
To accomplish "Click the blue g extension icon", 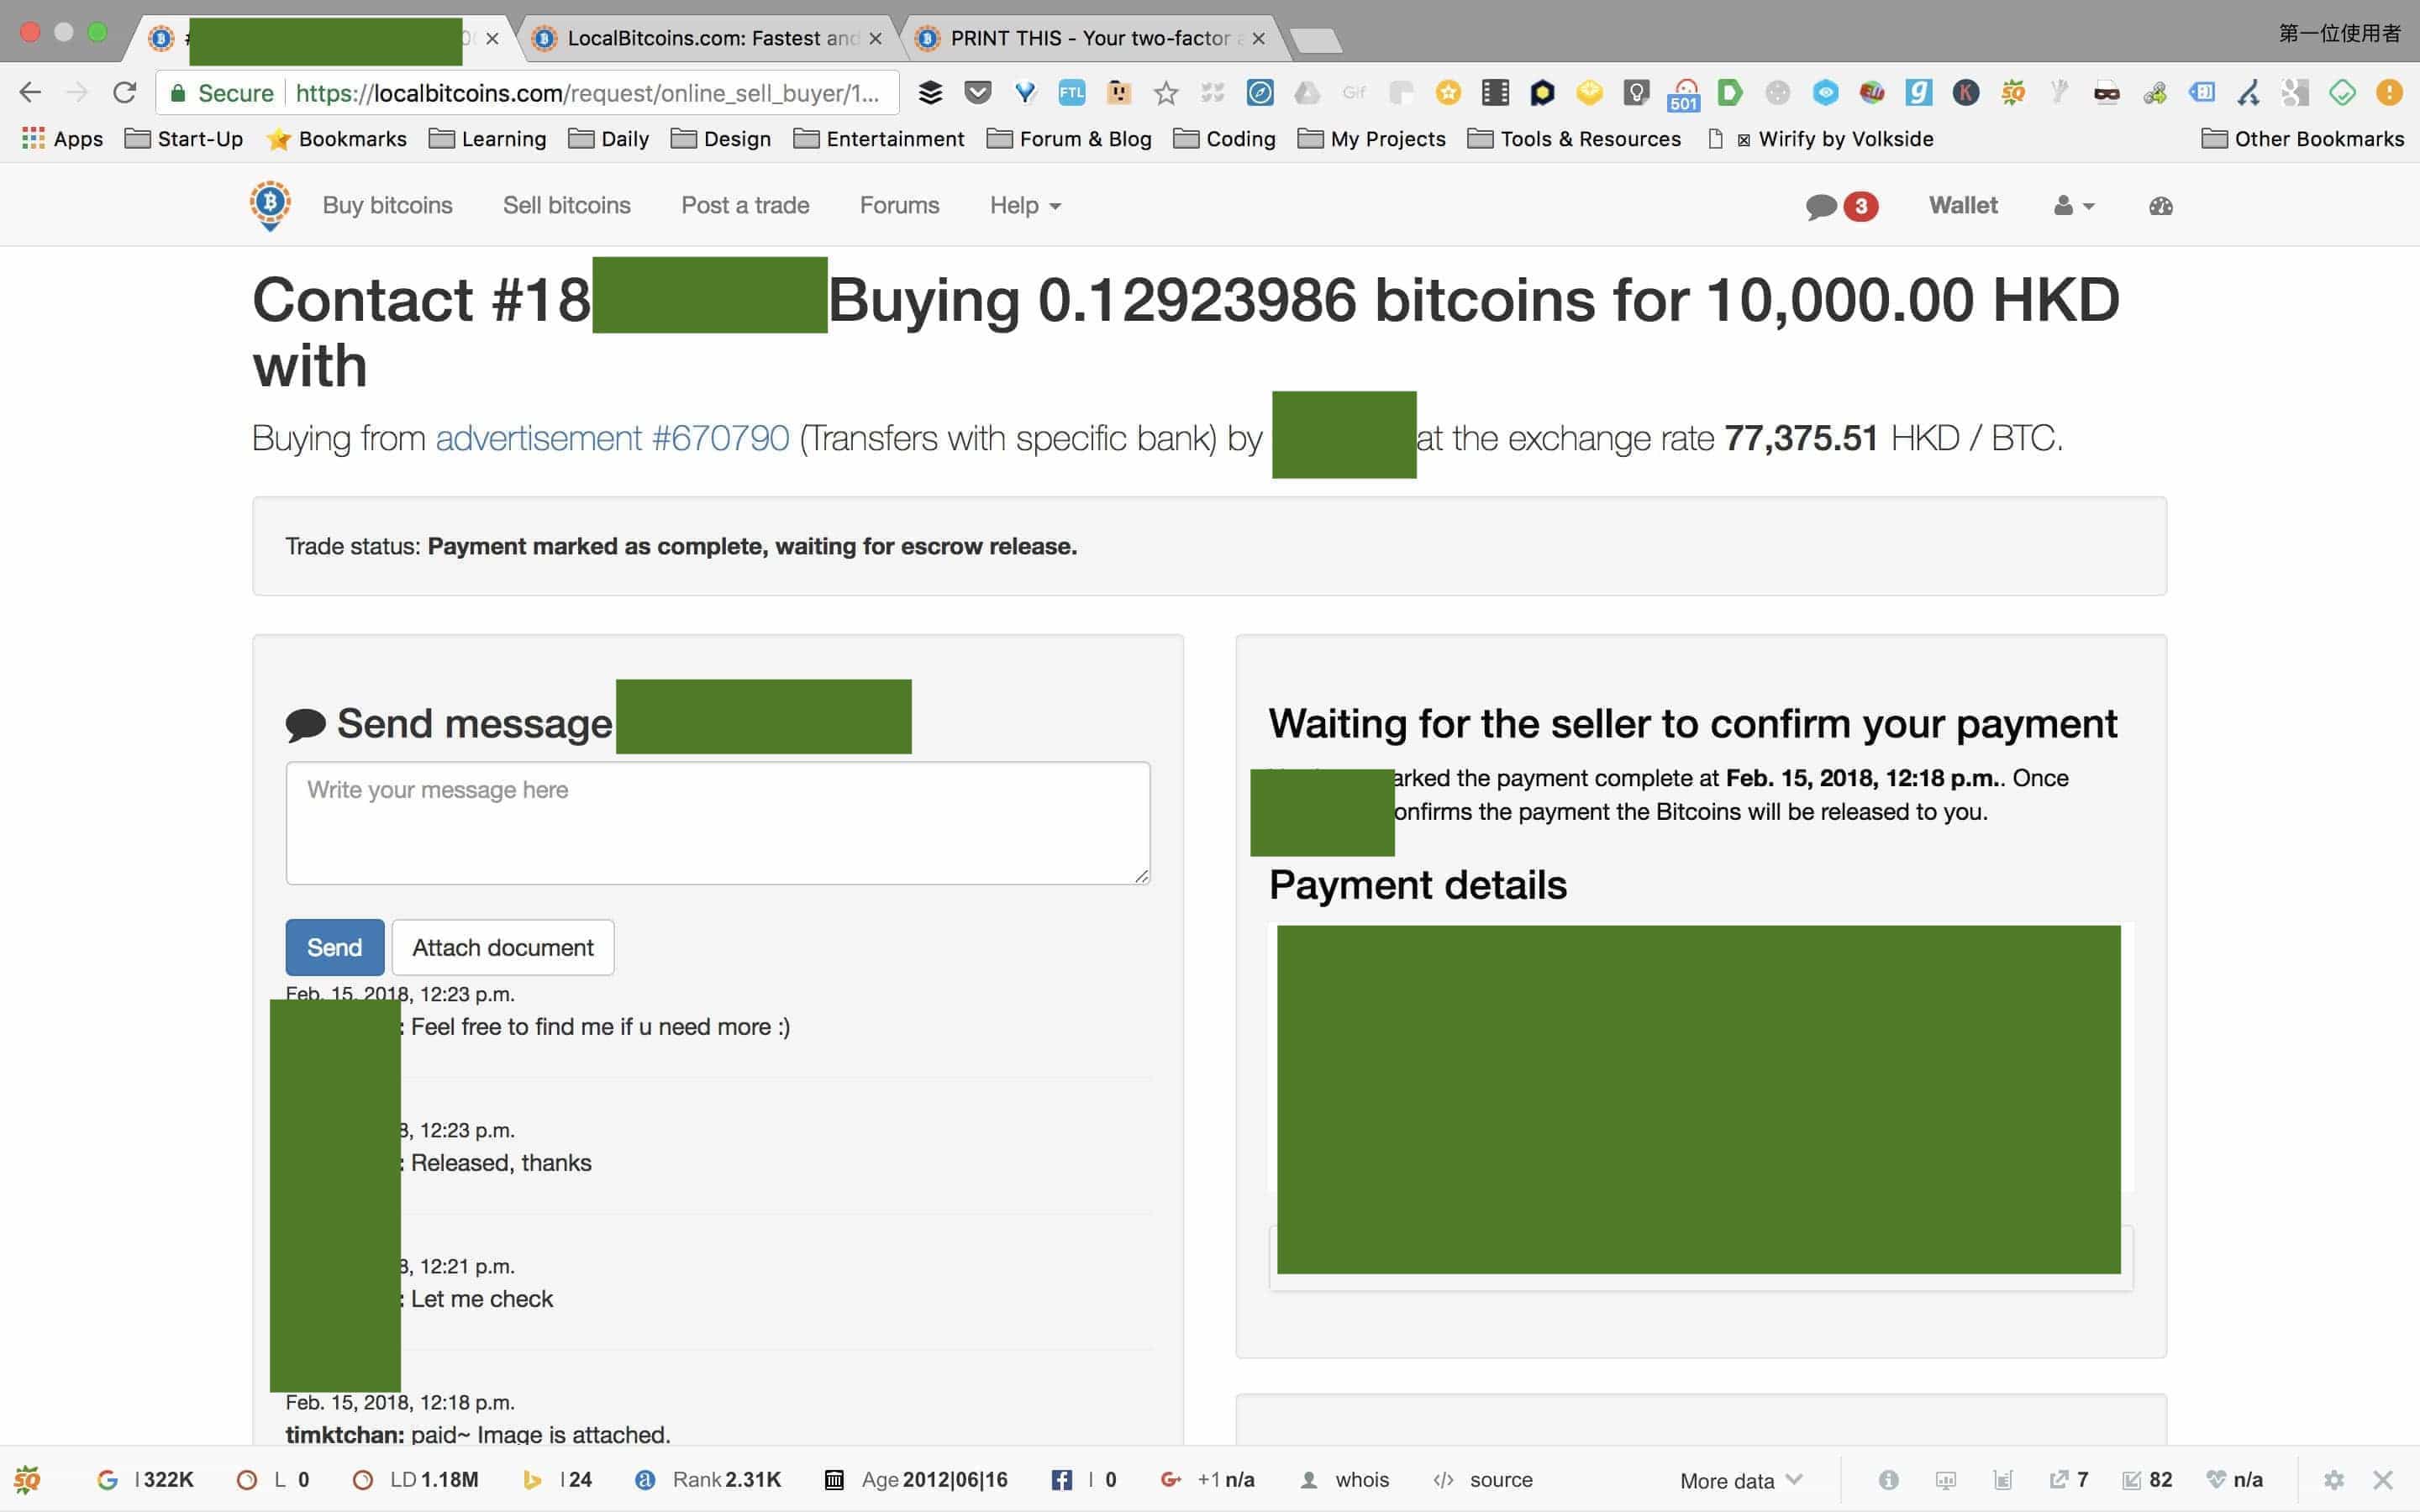I will [1918, 93].
